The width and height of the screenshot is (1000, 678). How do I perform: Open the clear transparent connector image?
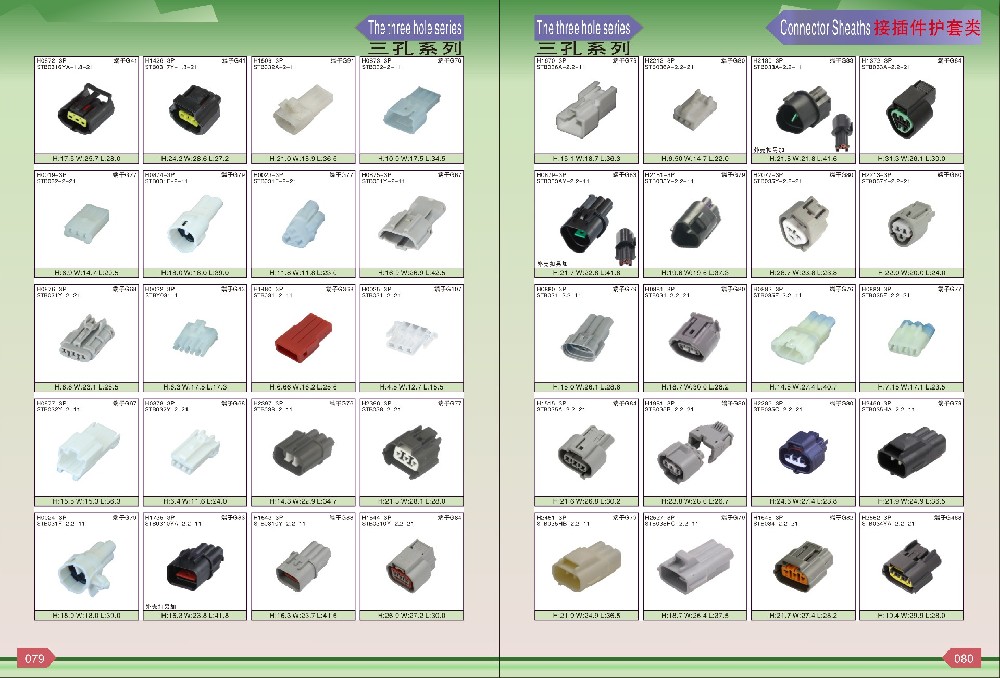(411, 336)
